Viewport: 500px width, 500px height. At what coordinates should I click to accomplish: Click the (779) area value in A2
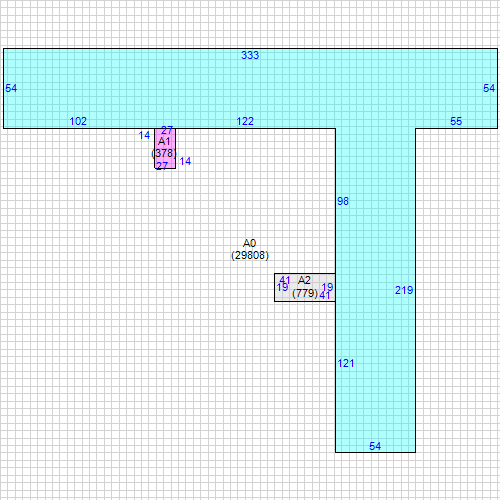click(x=305, y=293)
